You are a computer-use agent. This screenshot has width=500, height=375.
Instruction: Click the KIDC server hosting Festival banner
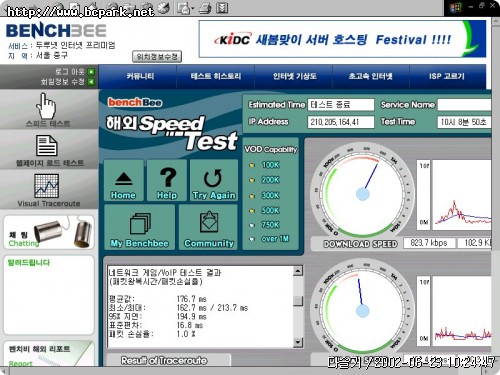[342, 39]
